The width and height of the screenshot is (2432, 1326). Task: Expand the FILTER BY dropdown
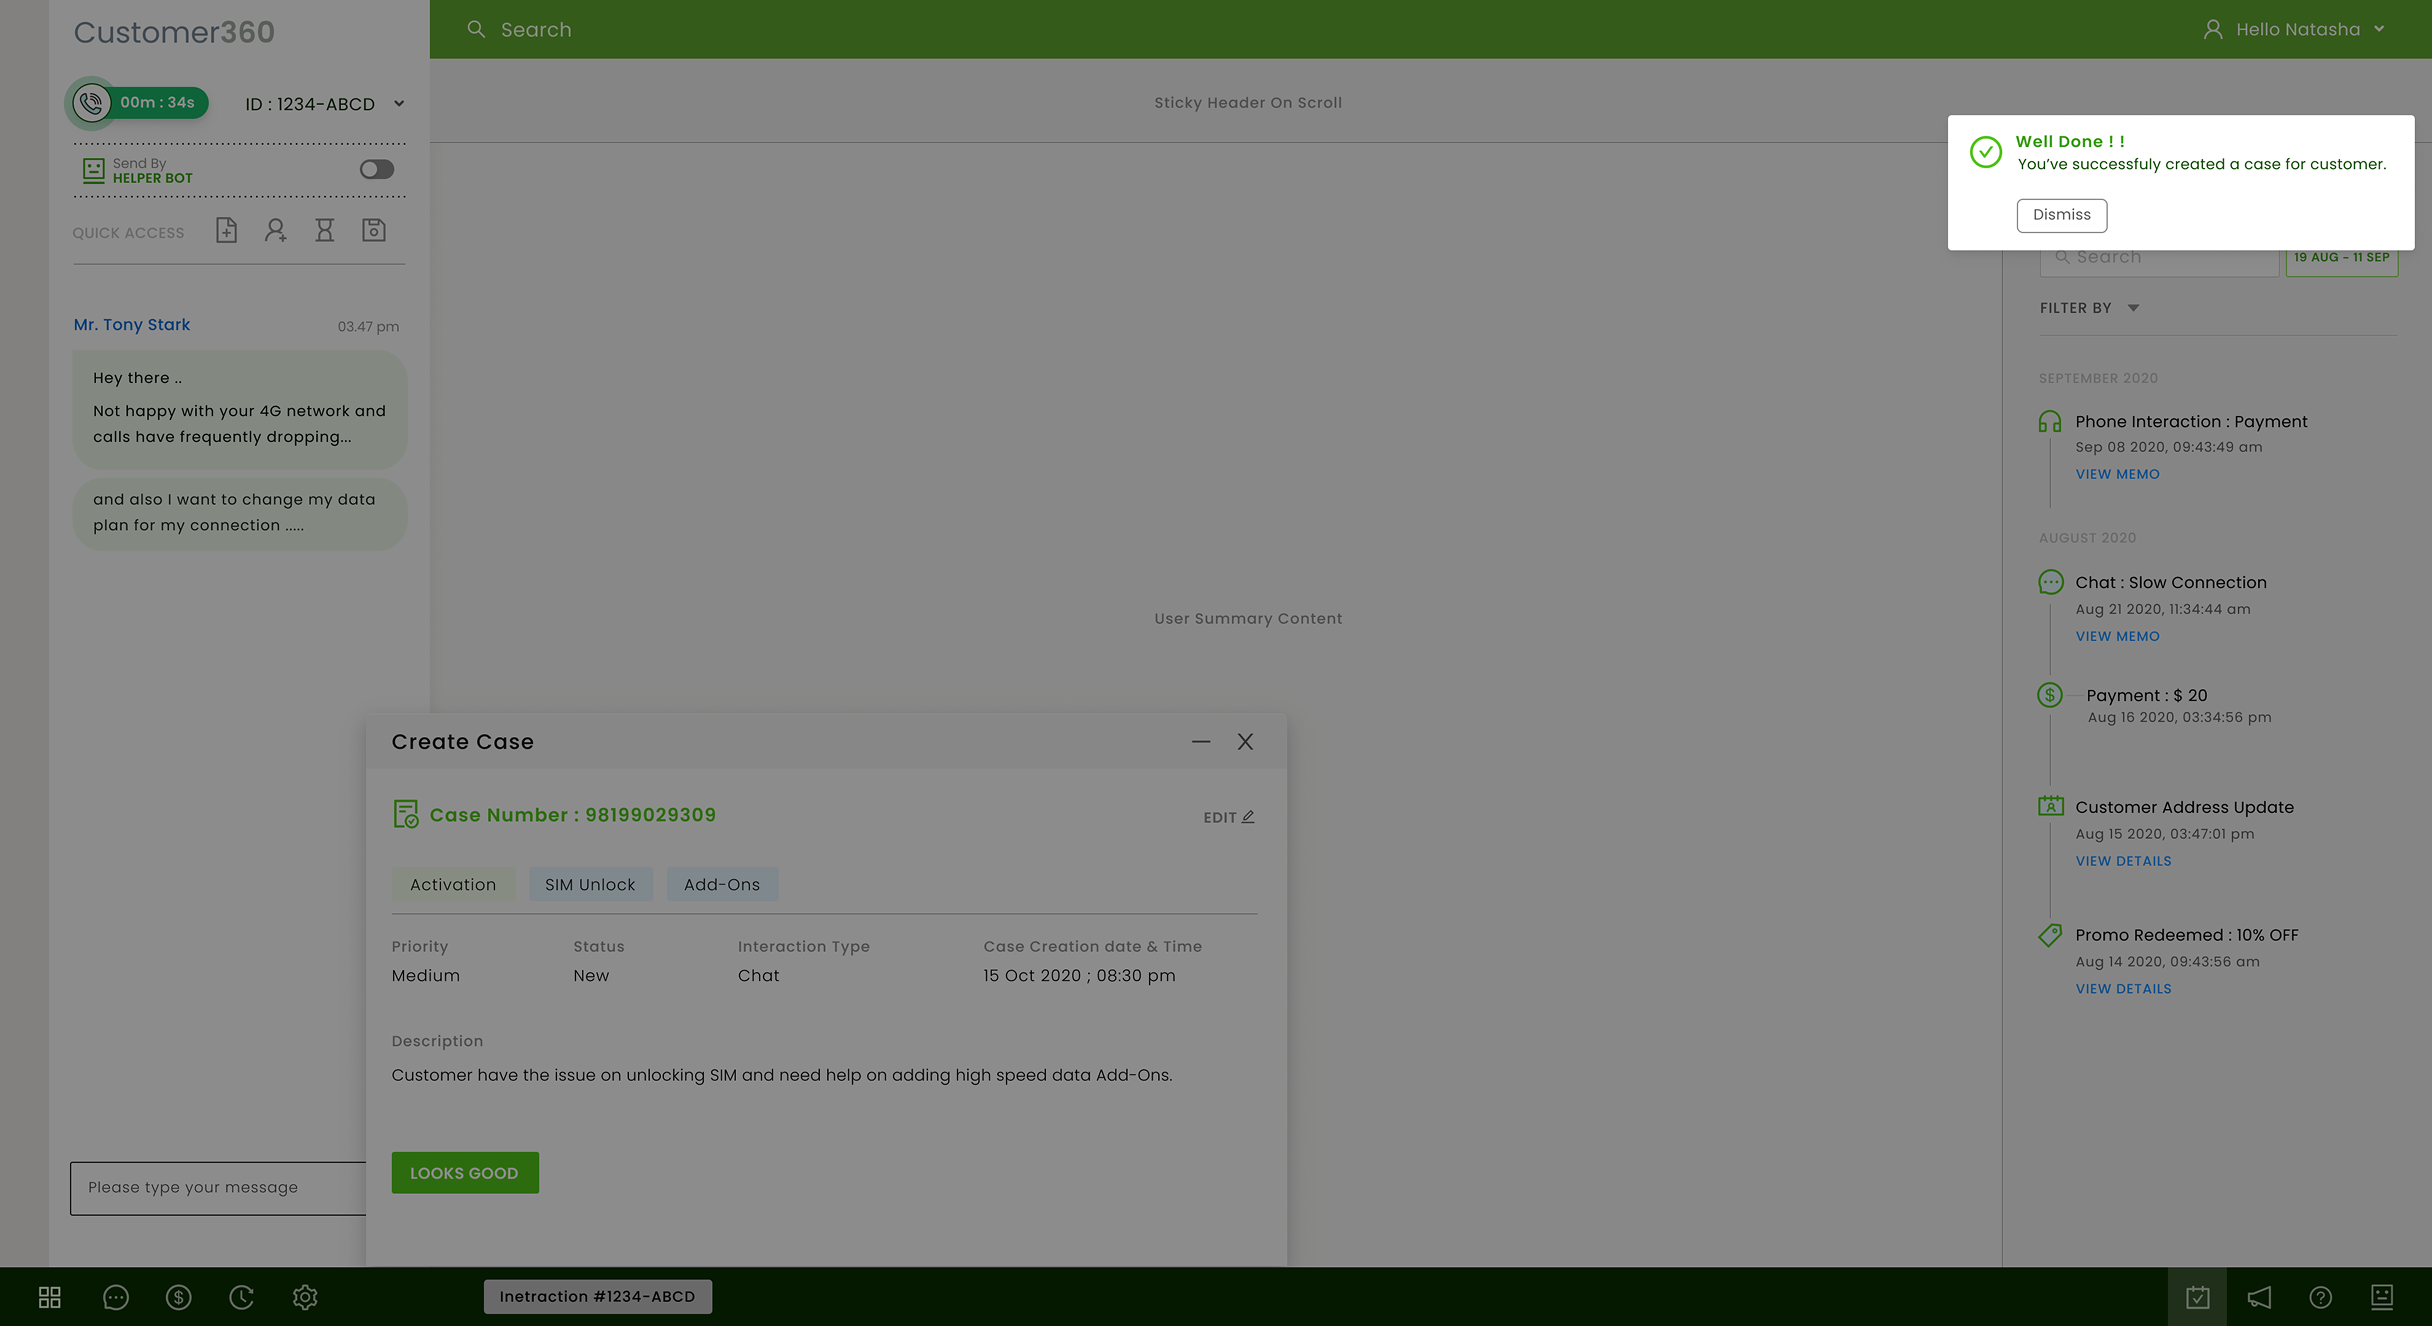(x=2089, y=308)
